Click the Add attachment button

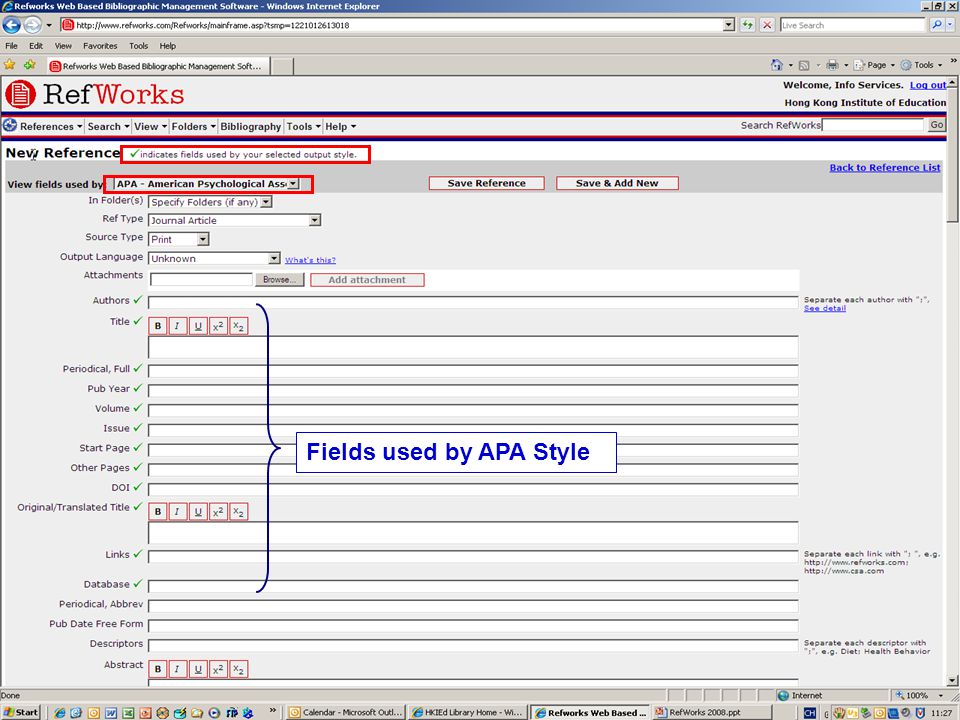click(x=367, y=280)
